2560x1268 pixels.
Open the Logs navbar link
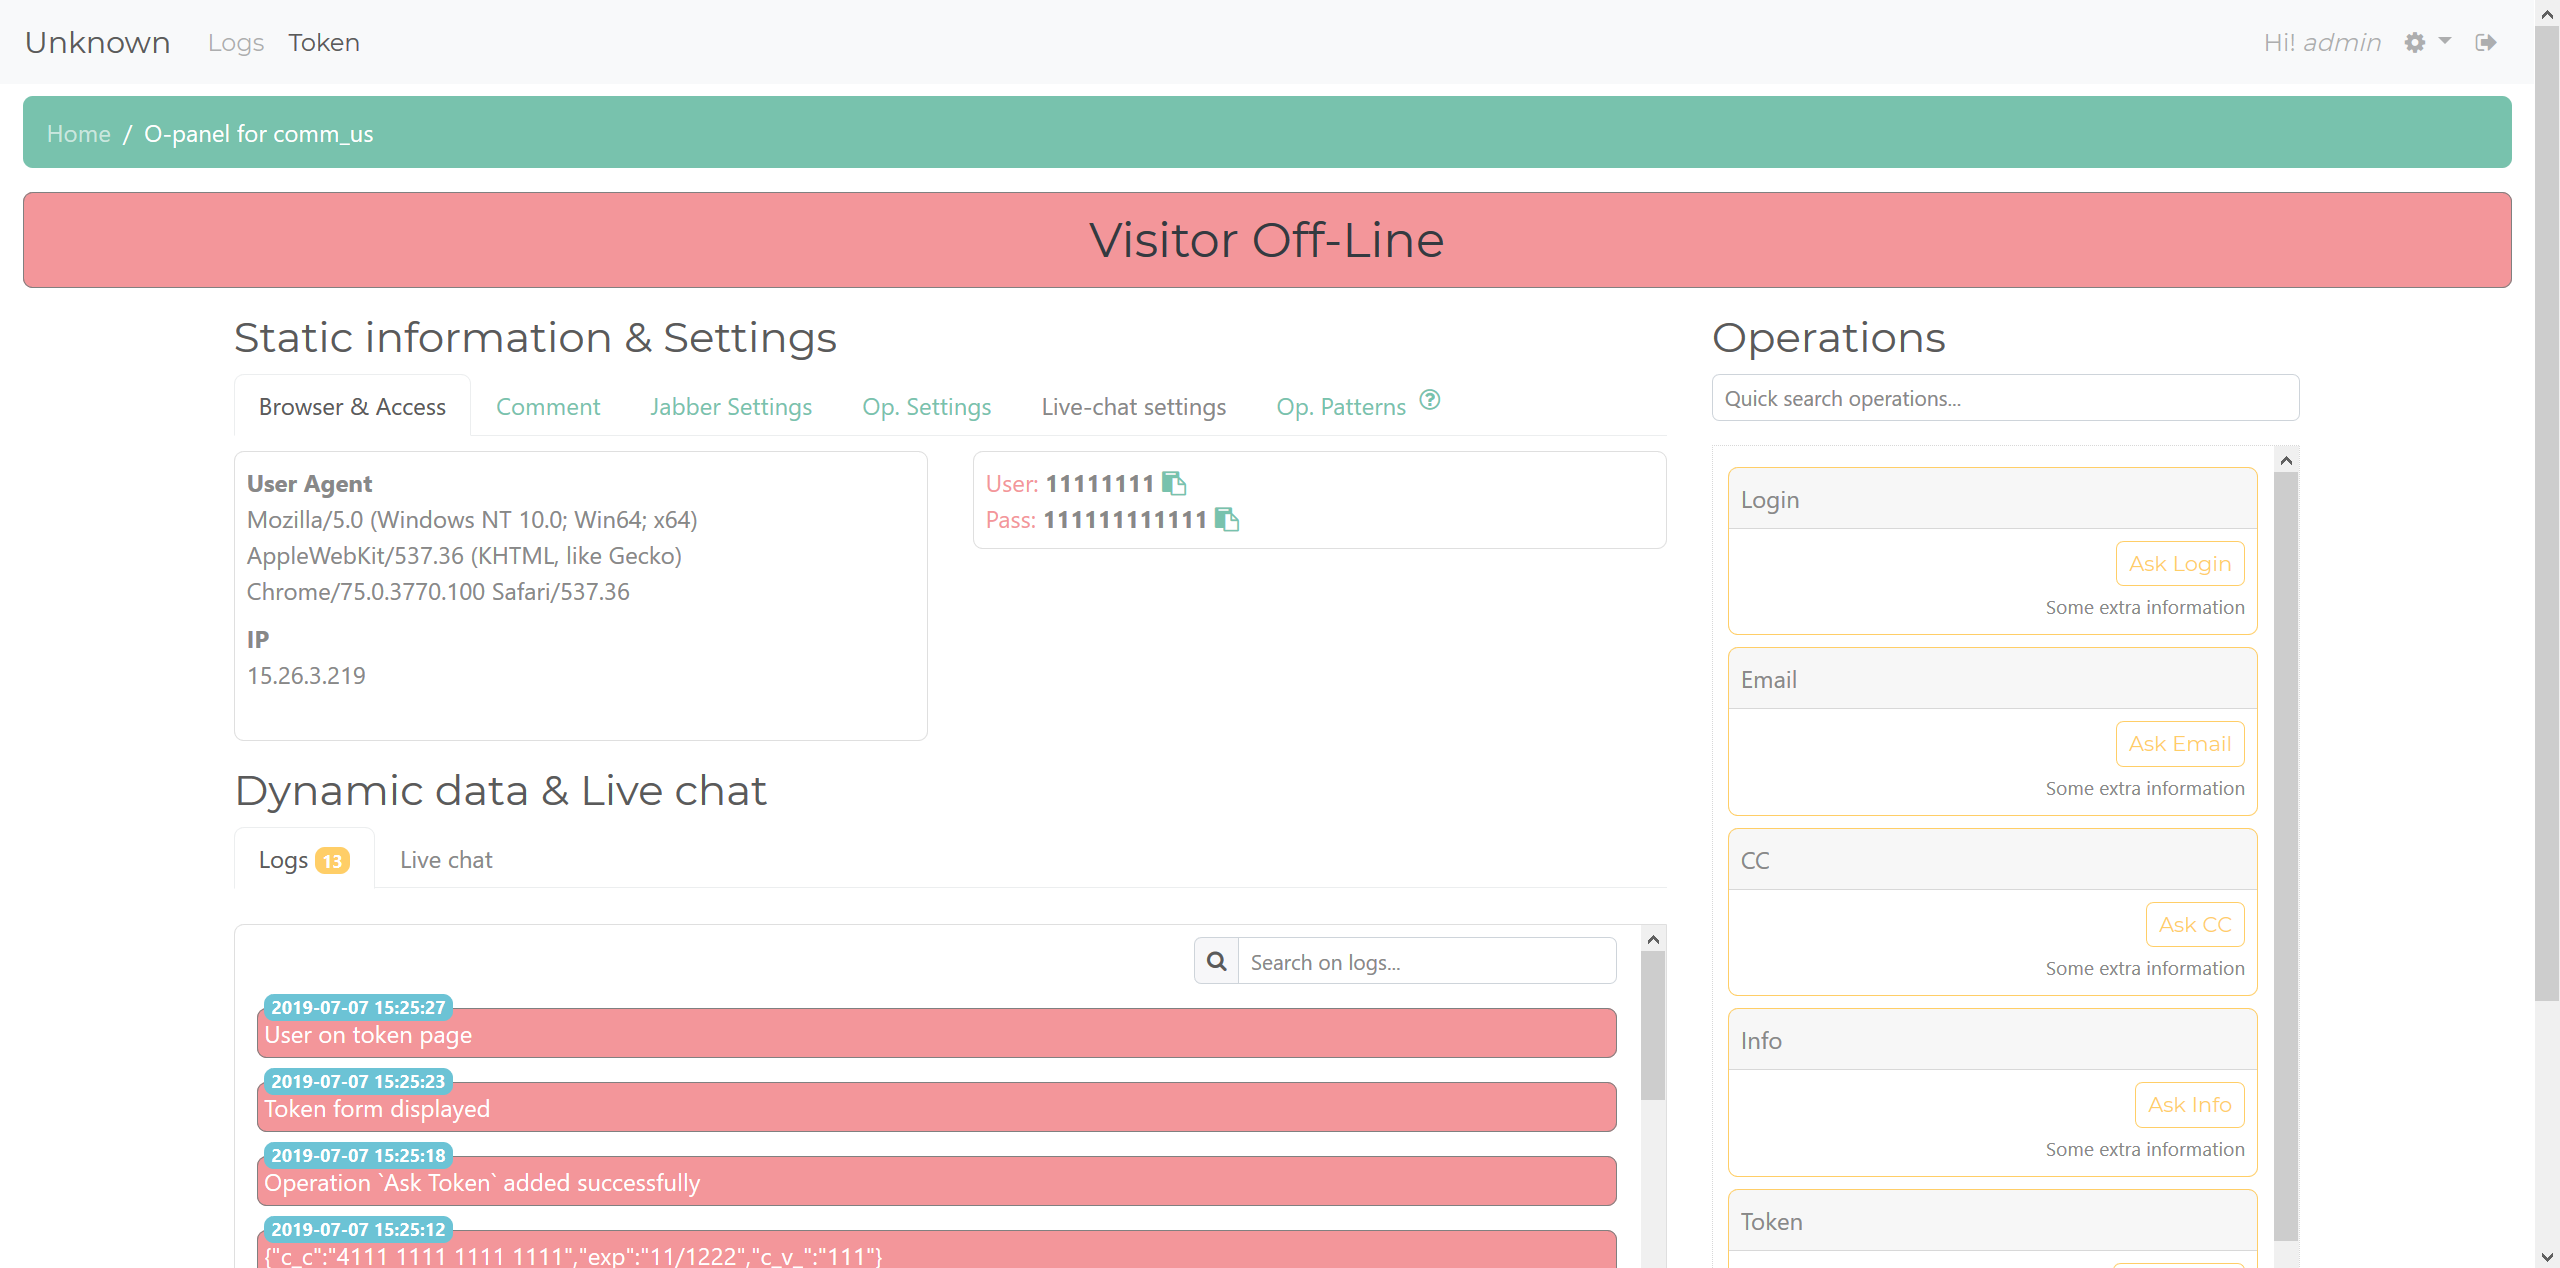click(x=236, y=43)
